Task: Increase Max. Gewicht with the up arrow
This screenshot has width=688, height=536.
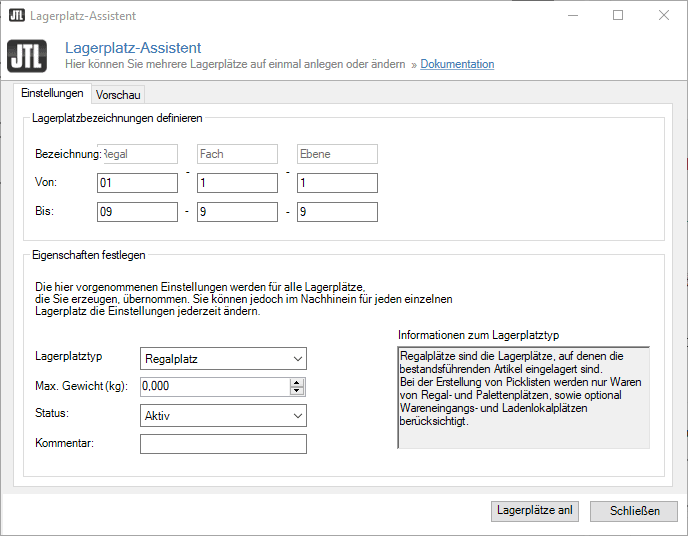Action: point(297,382)
